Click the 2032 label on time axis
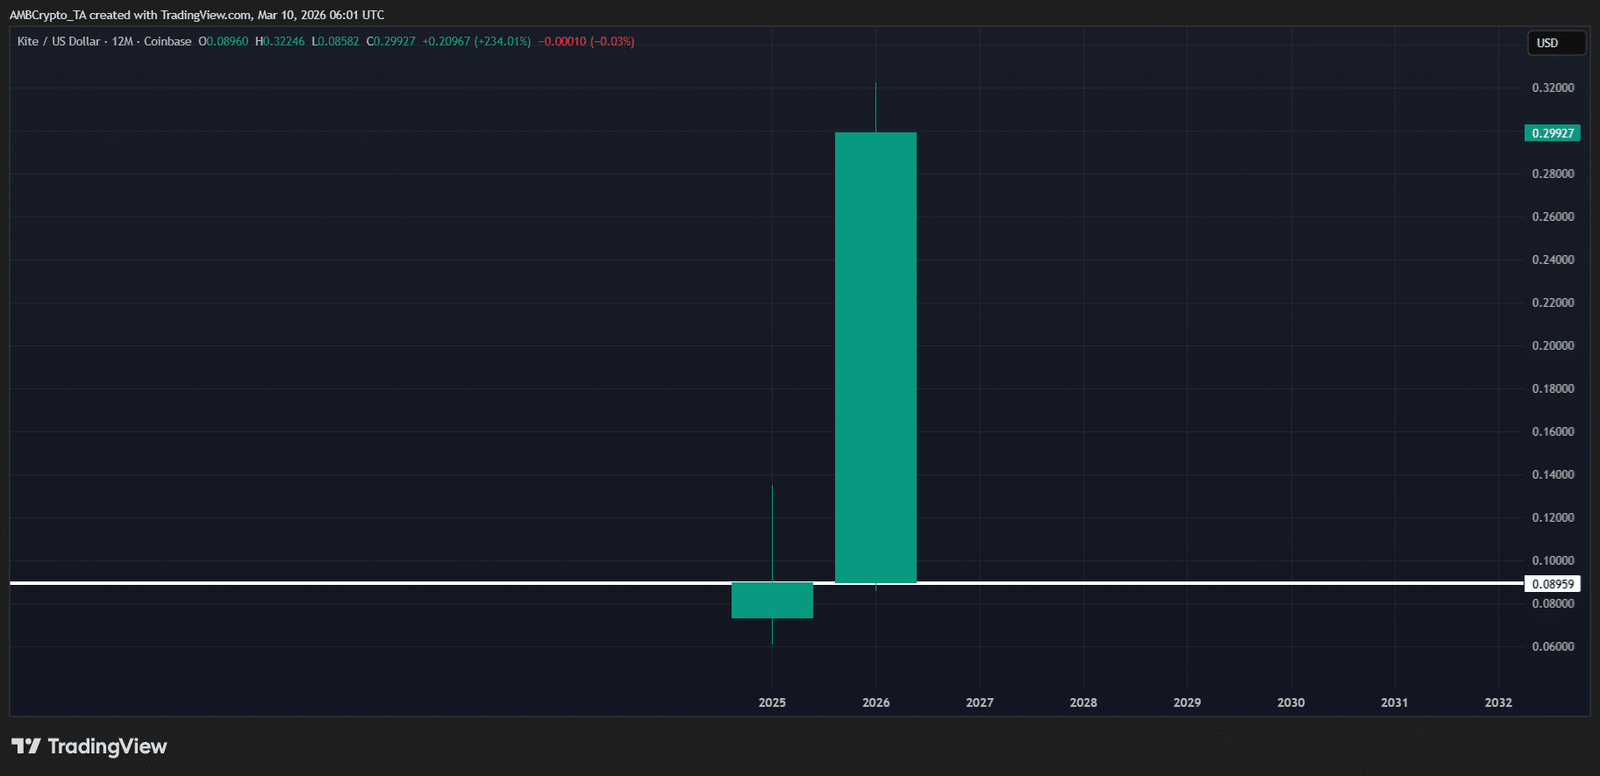1600x776 pixels. tap(1498, 703)
